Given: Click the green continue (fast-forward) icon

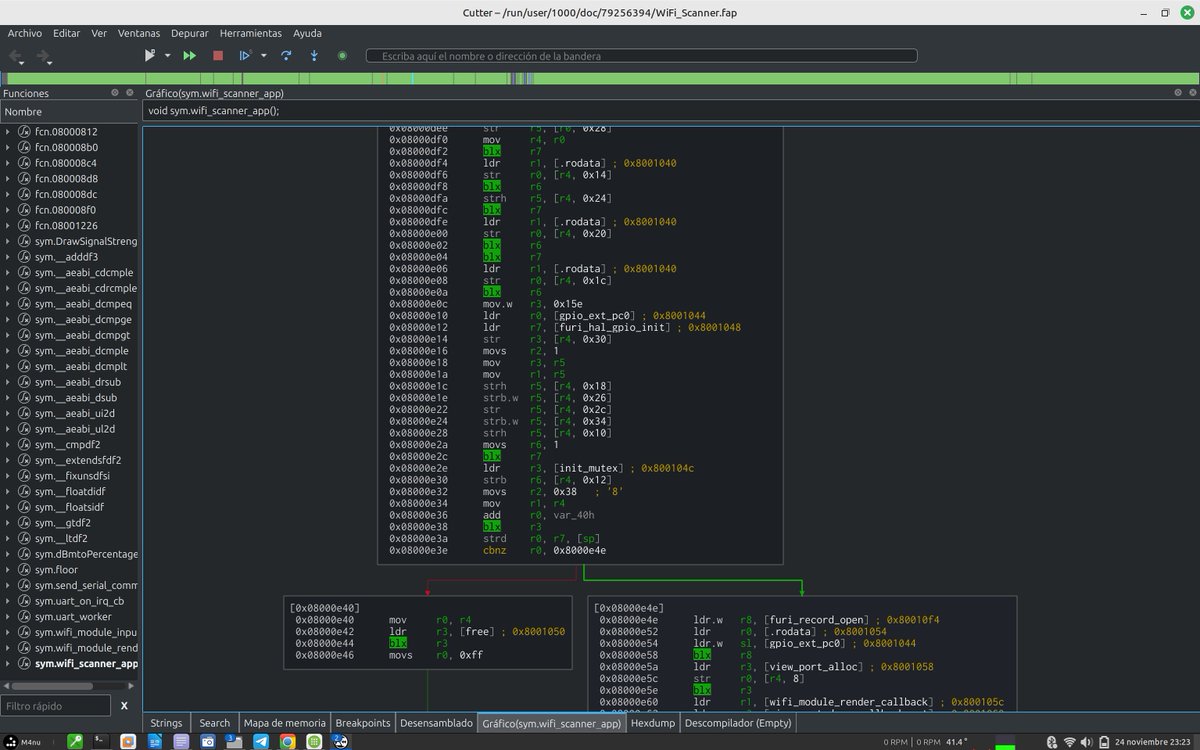Looking at the screenshot, I should 190,56.
